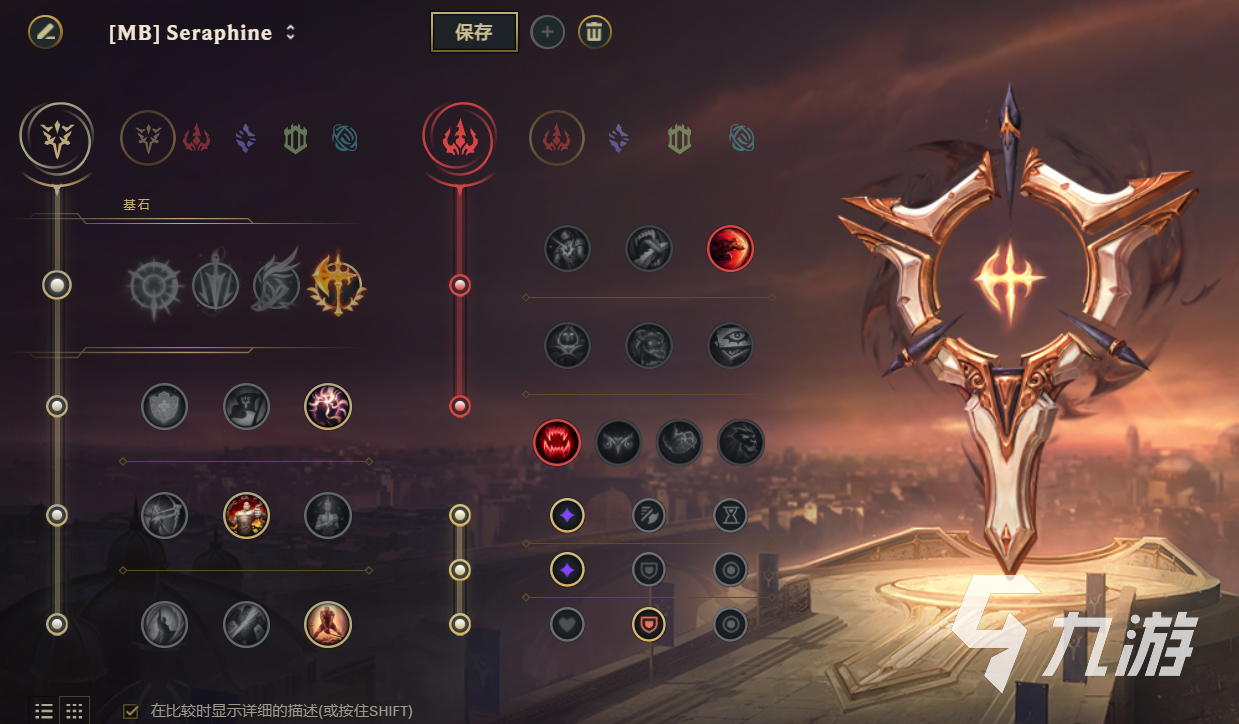
Task: Choose blue Inspiration path in secondary row
Action: pos(741,138)
